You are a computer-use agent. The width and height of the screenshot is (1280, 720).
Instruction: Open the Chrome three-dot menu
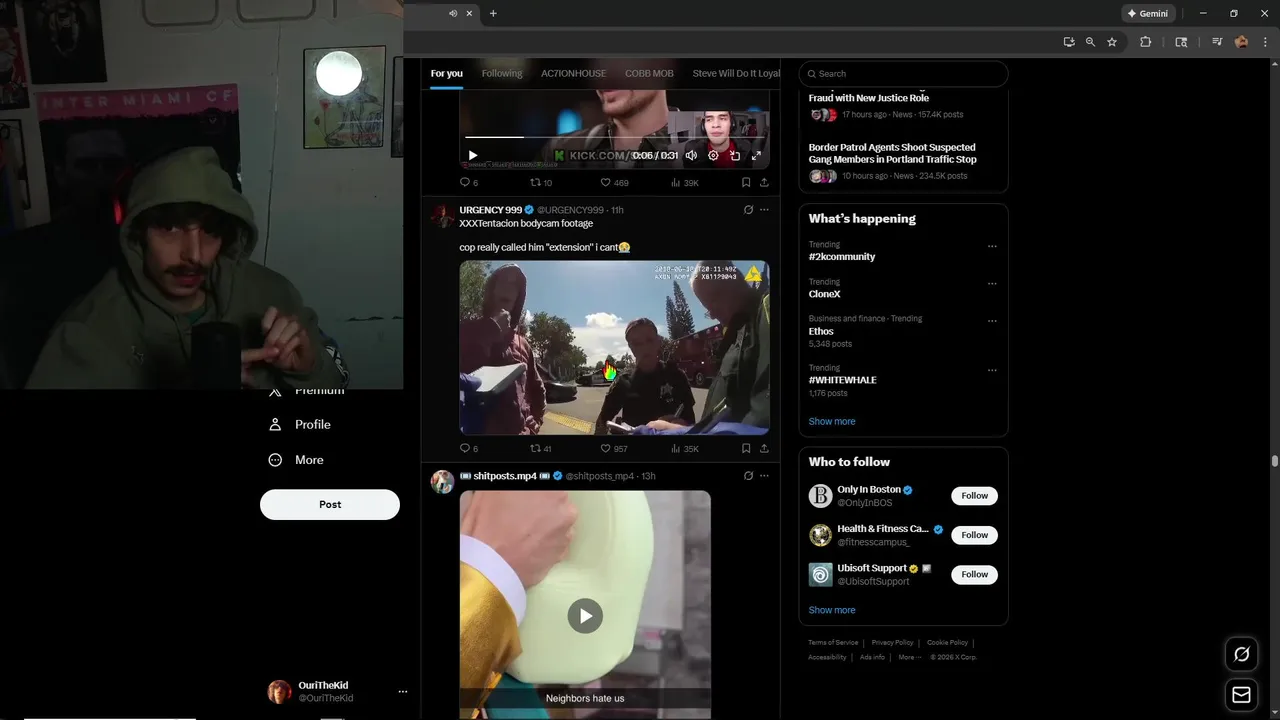tap(1266, 42)
